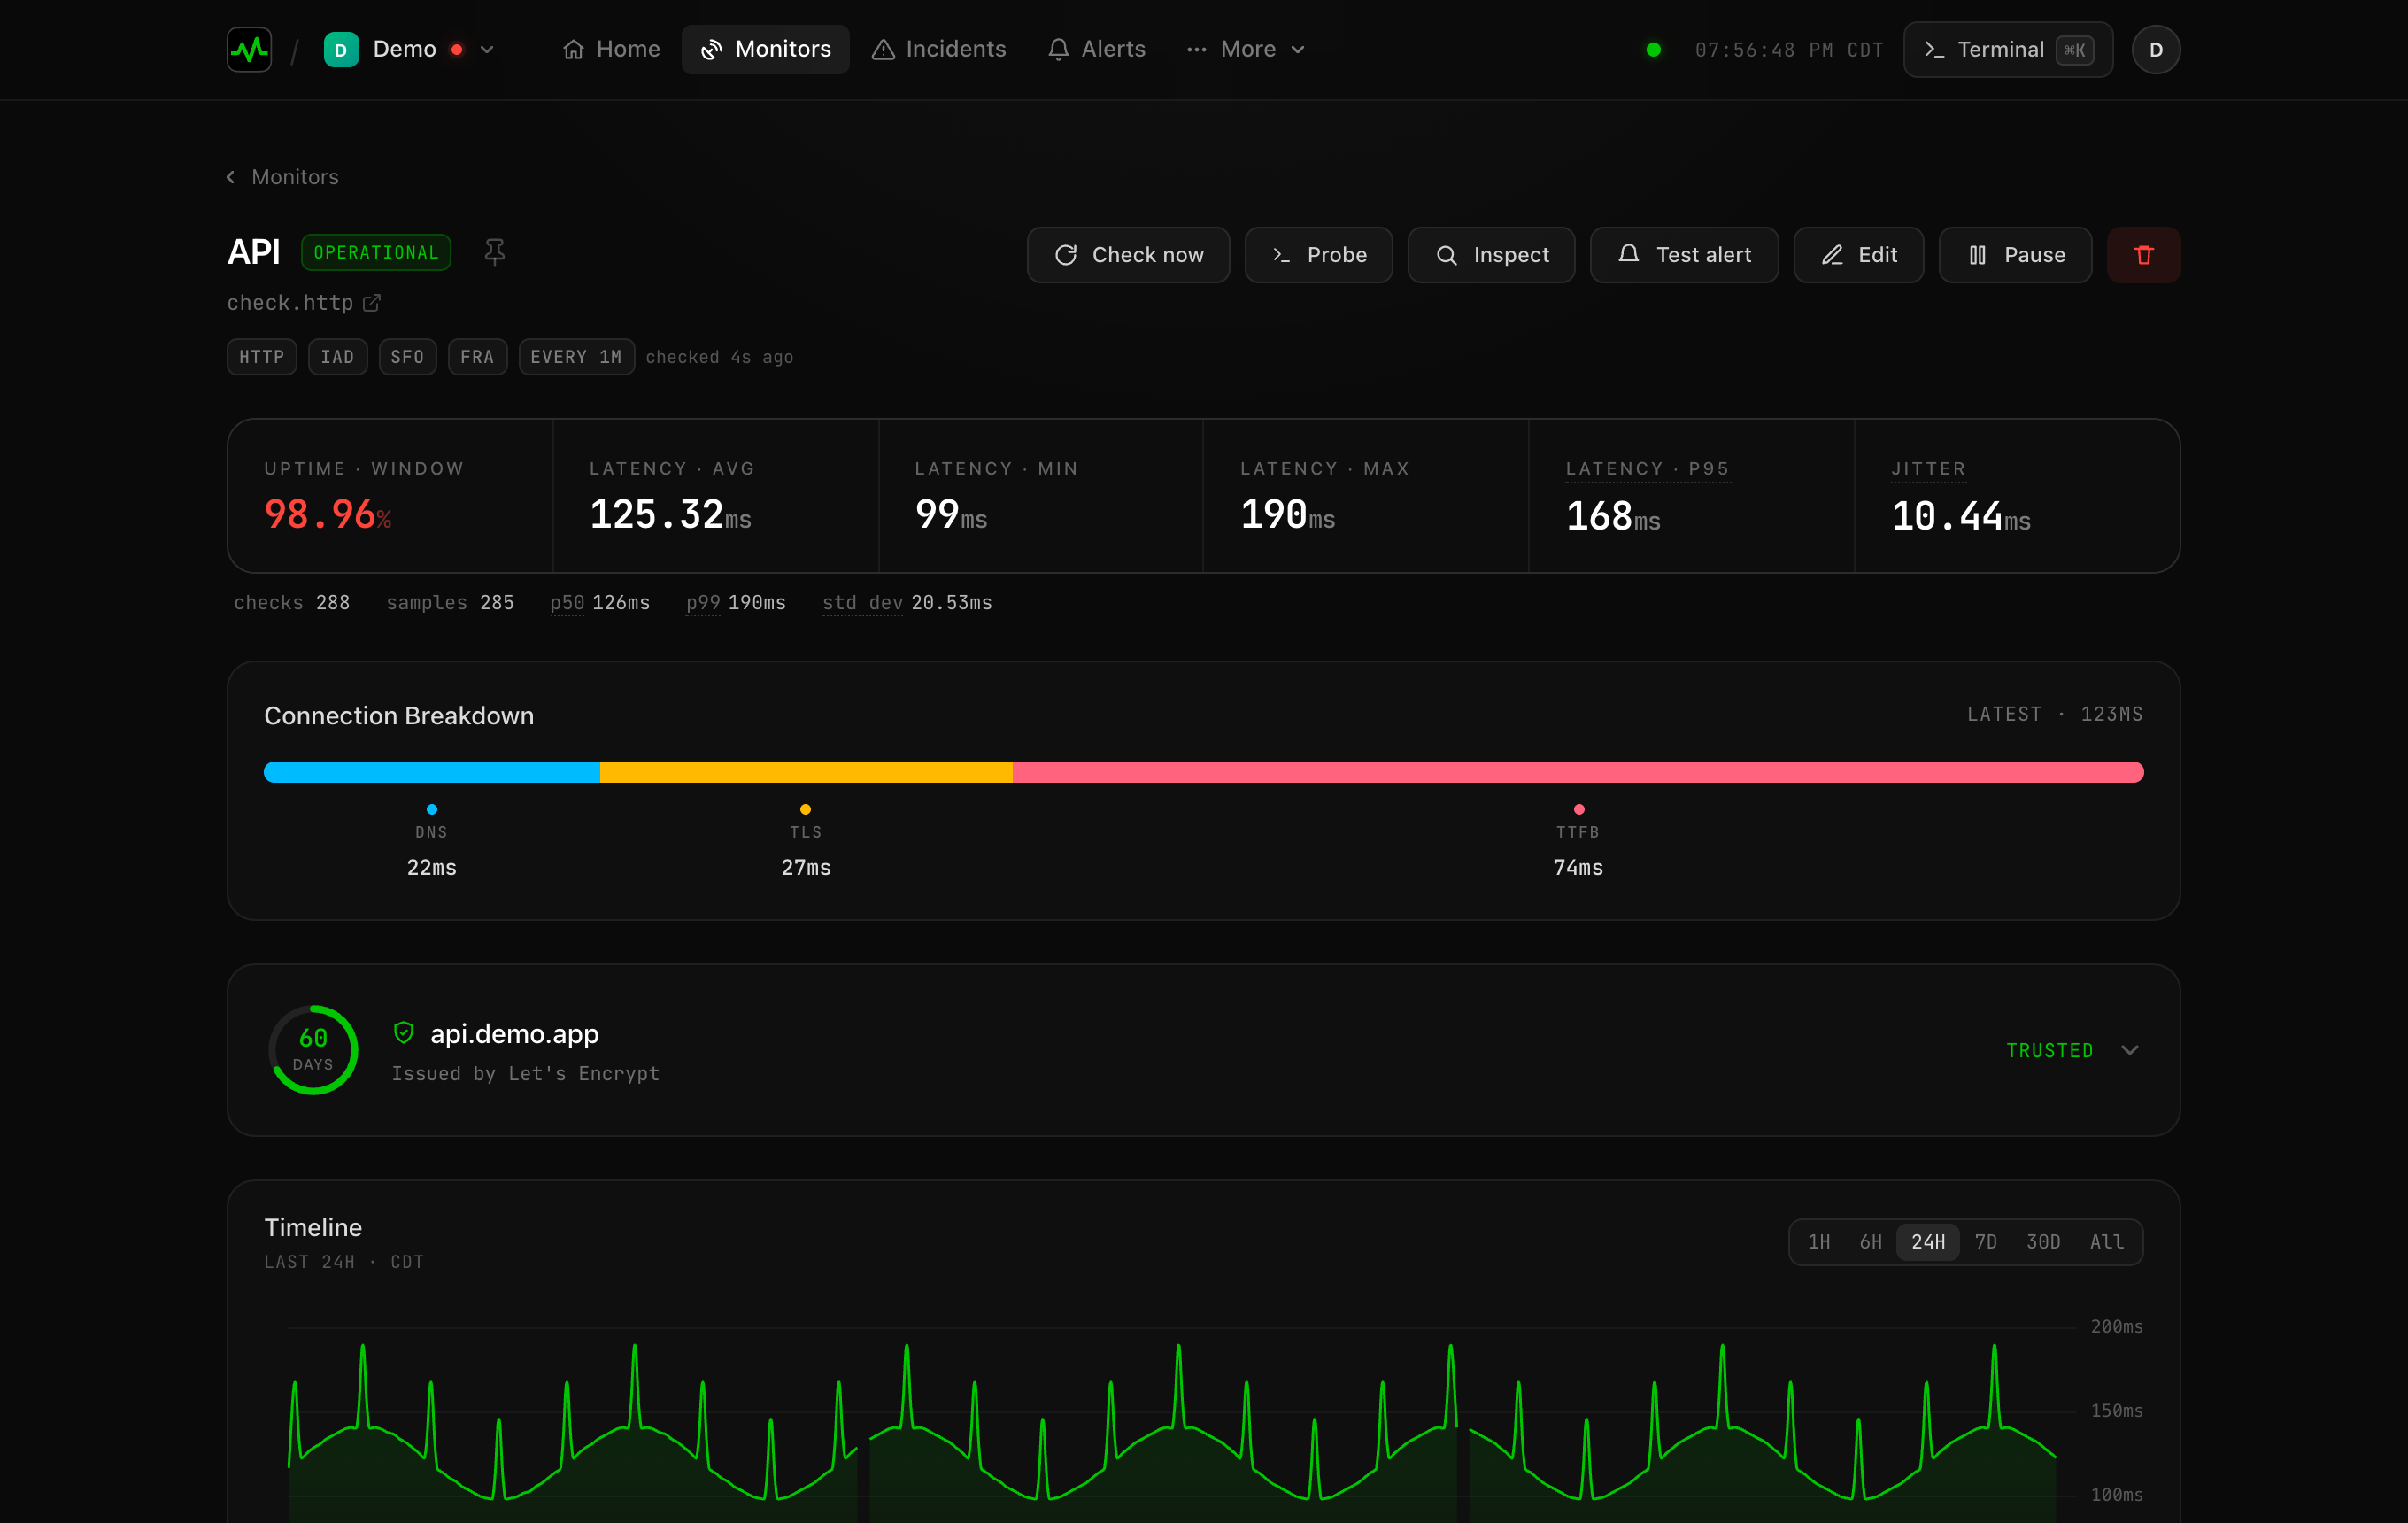Click the 60 days certificate ring
This screenshot has width=2408, height=1523.
point(313,1050)
